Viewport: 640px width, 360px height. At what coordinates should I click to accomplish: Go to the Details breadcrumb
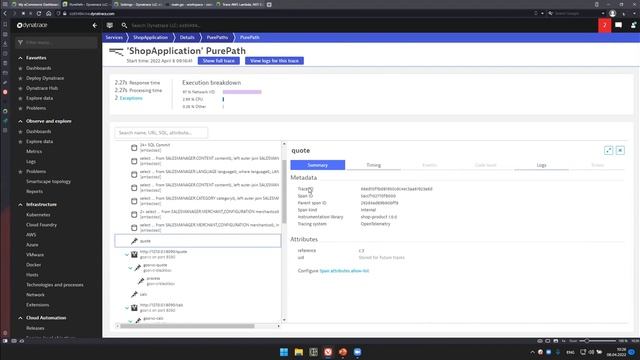click(187, 37)
